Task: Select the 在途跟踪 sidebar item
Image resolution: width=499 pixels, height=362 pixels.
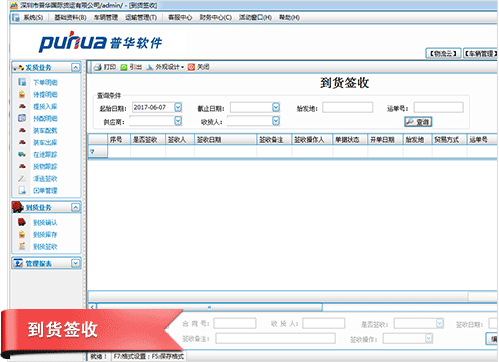Action: [45, 154]
